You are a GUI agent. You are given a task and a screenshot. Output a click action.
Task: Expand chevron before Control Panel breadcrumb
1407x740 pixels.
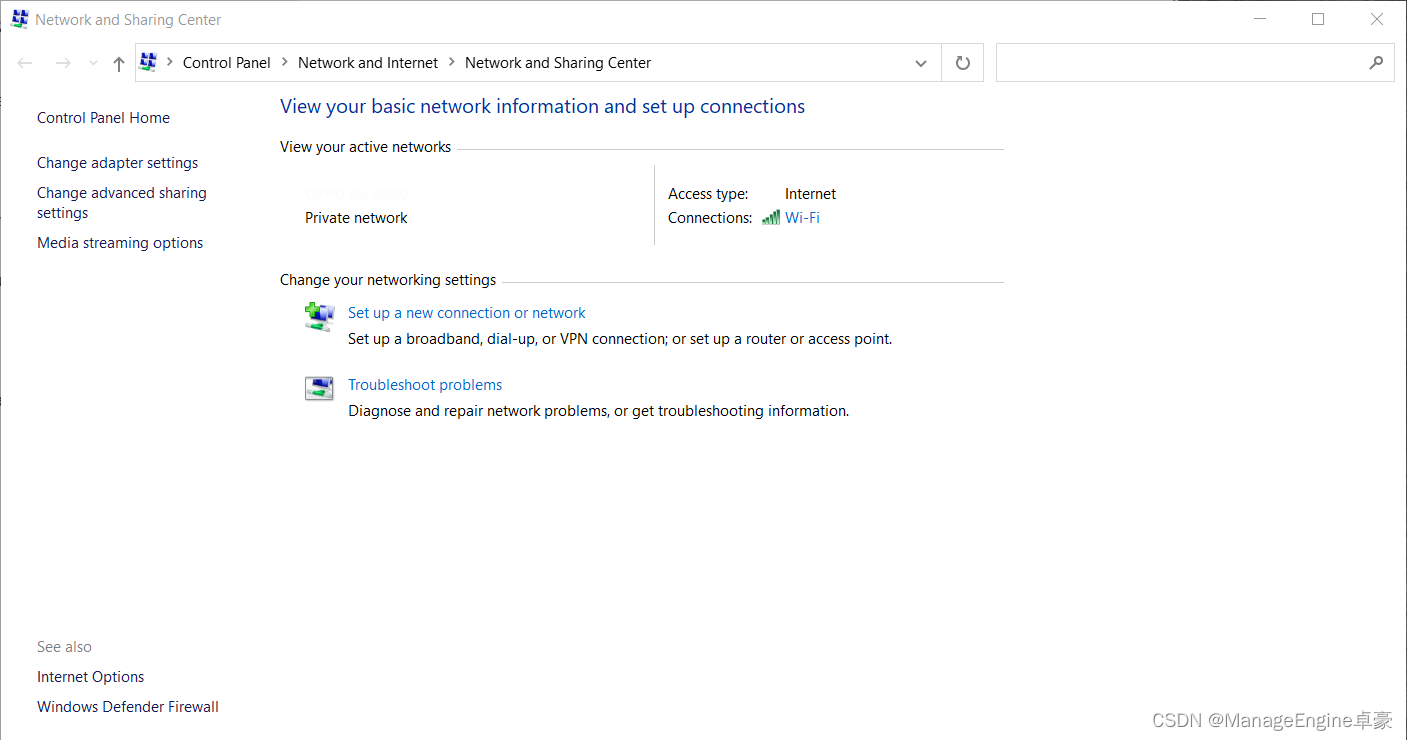coord(169,62)
